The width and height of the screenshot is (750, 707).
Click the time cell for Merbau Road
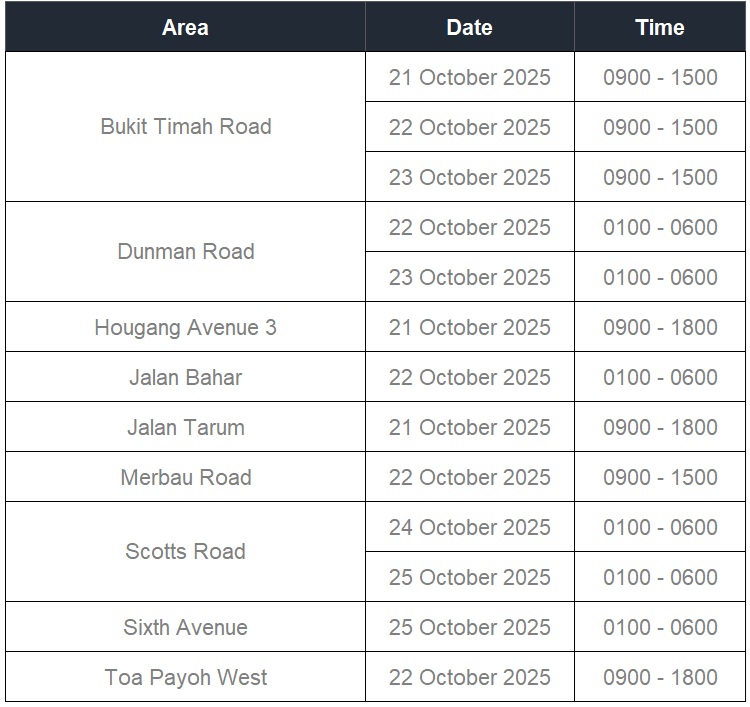click(660, 477)
